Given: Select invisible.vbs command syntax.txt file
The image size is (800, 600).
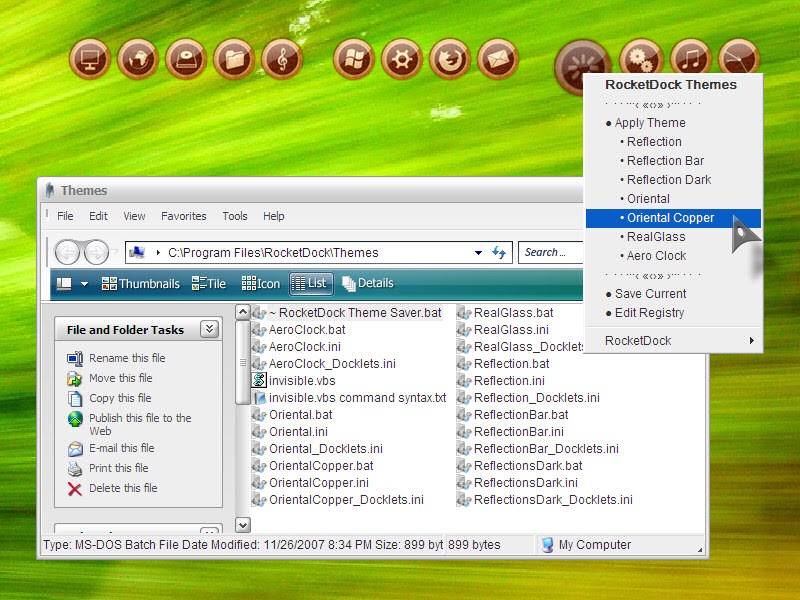Looking at the screenshot, I should 349,398.
